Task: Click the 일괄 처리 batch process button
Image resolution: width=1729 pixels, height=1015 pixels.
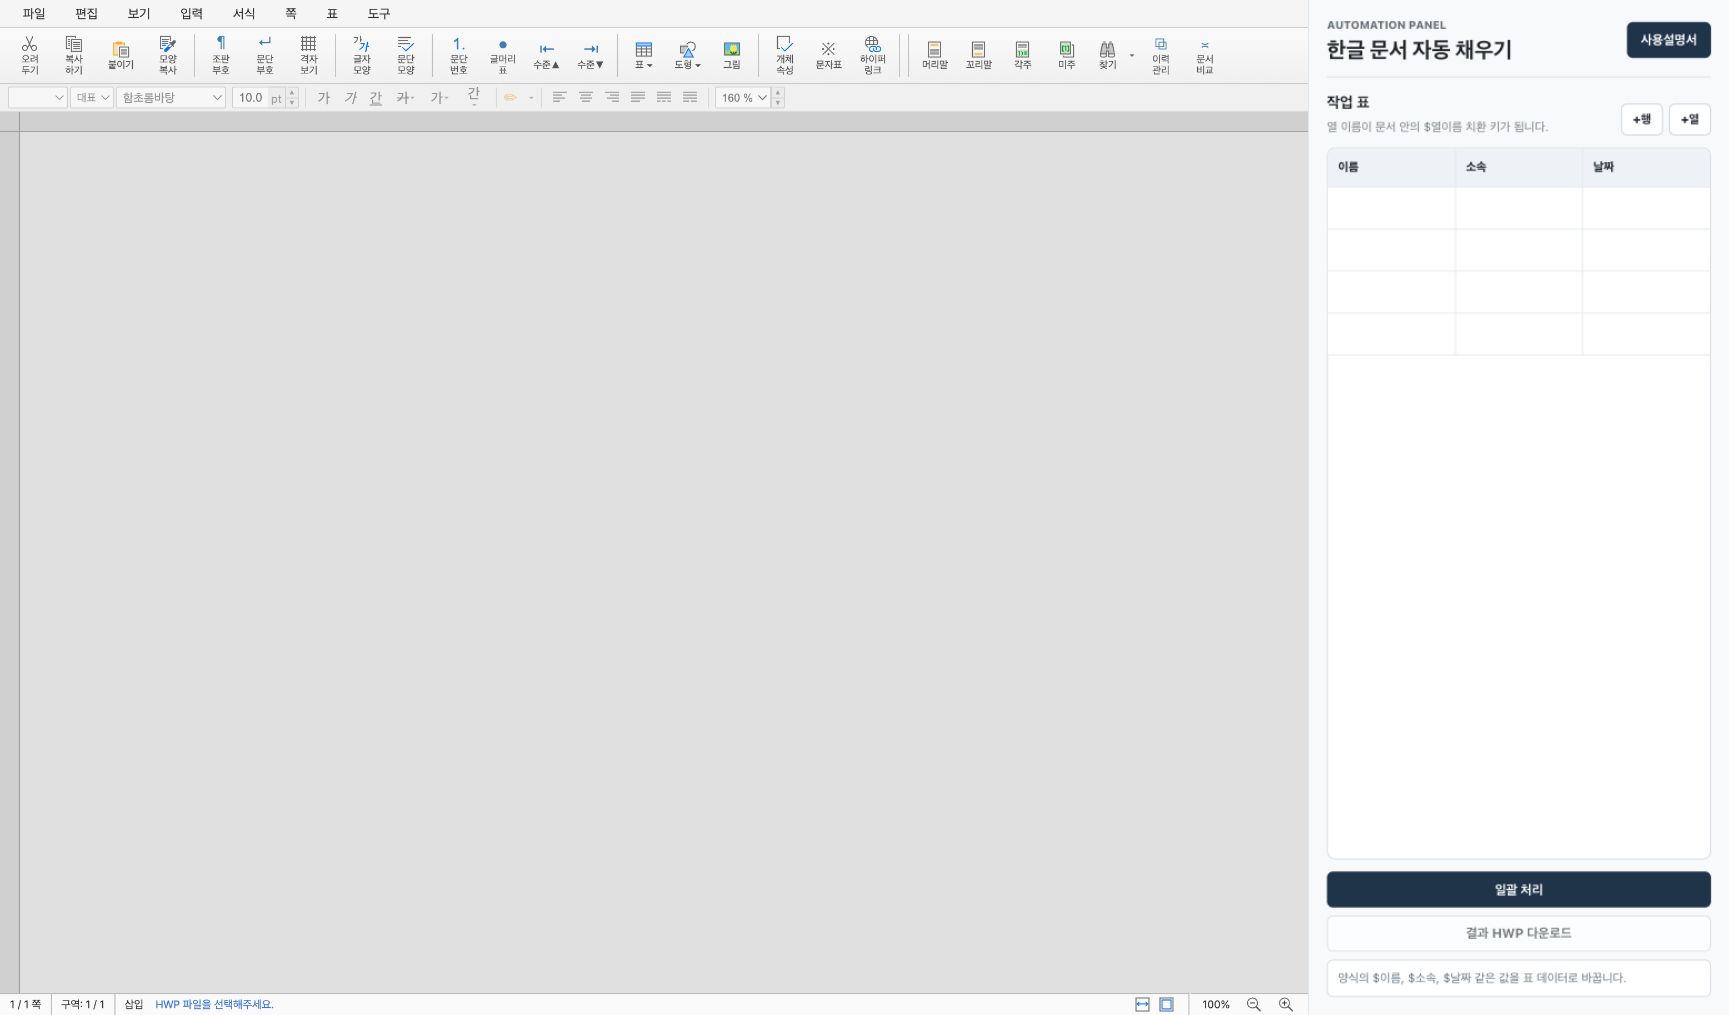Action: point(1518,889)
